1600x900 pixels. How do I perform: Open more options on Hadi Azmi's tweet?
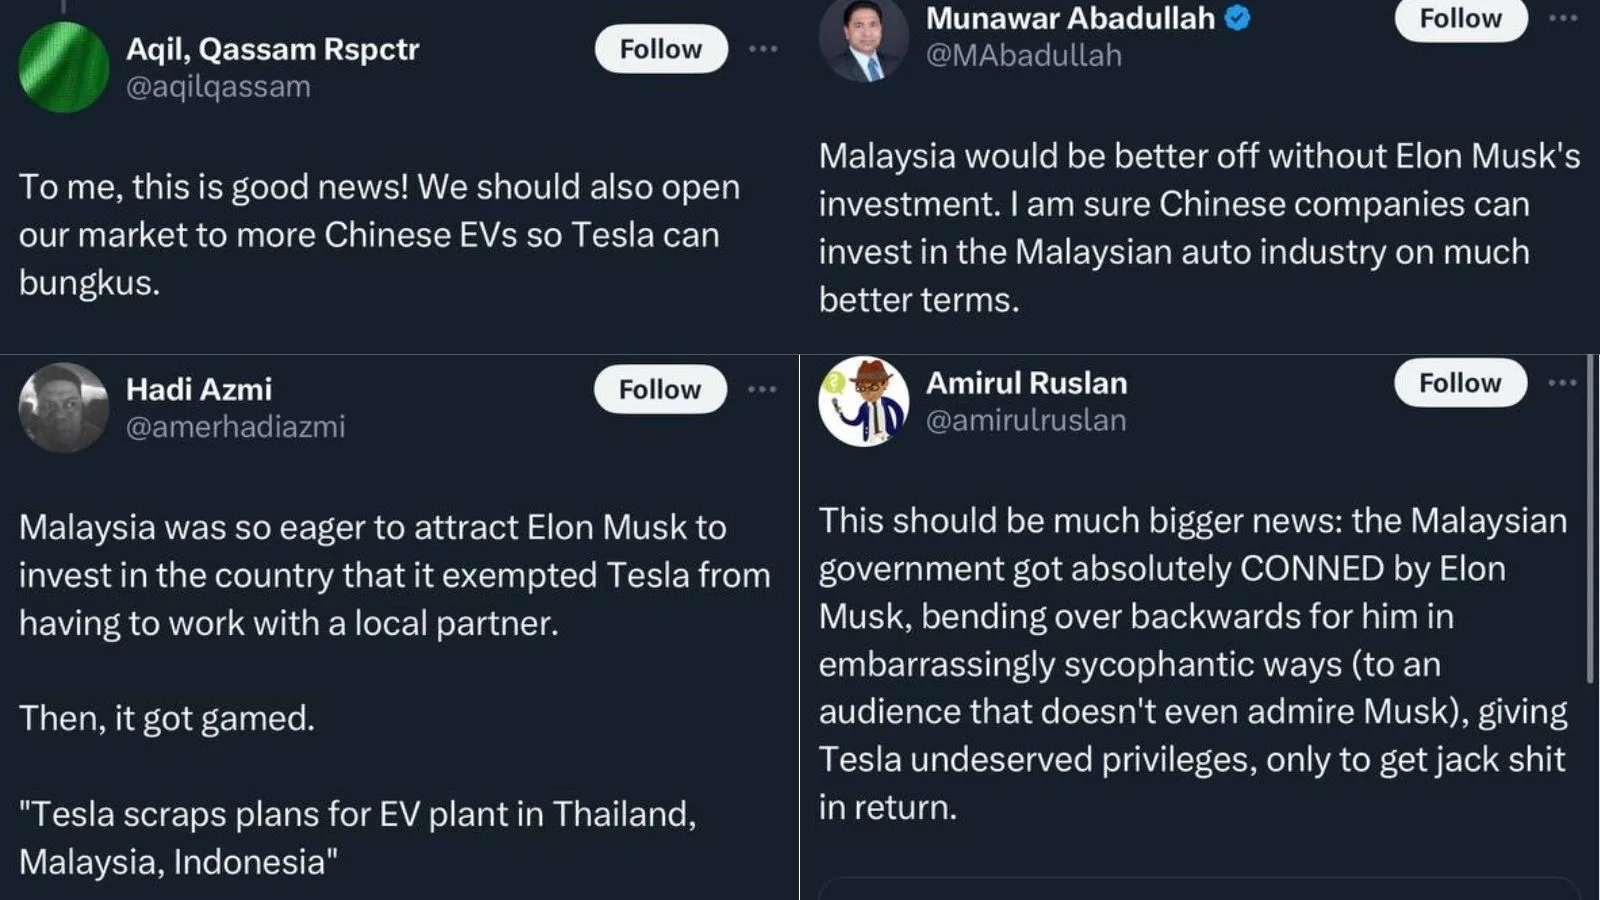(x=762, y=389)
